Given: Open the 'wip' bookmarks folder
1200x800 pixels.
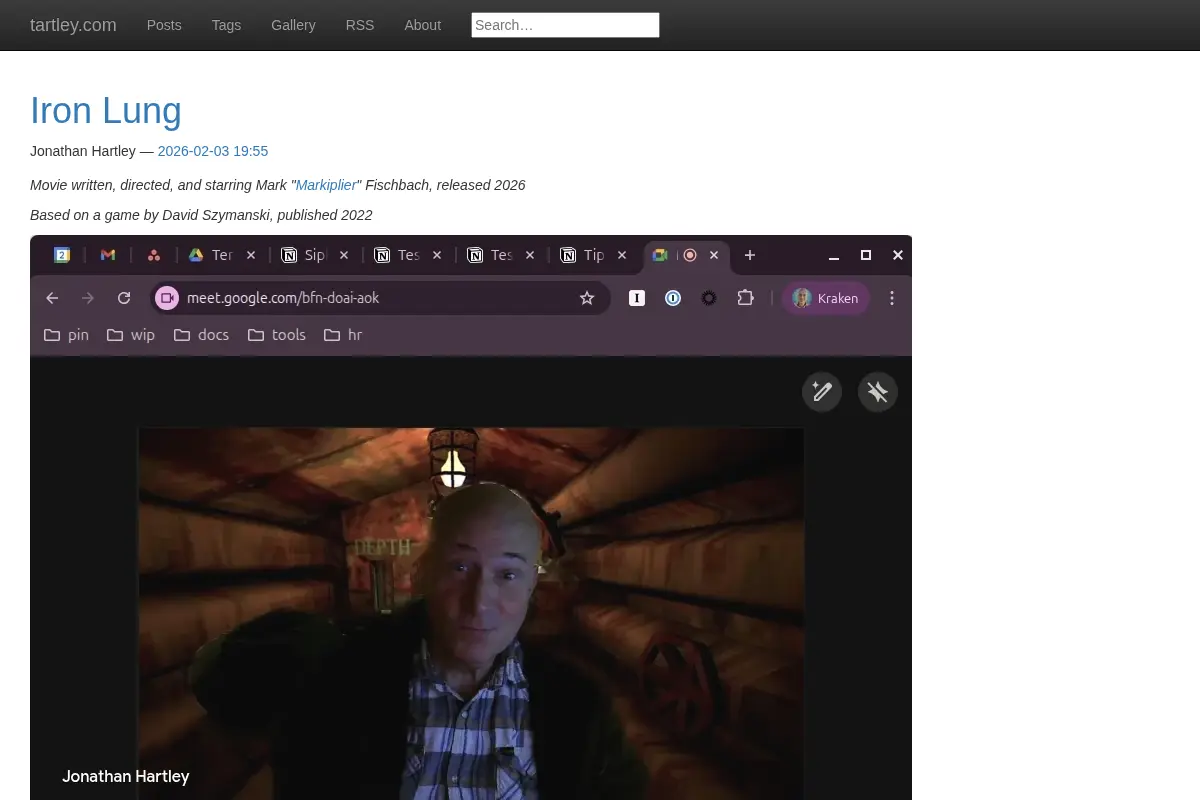Looking at the screenshot, I should [x=131, y=335].
